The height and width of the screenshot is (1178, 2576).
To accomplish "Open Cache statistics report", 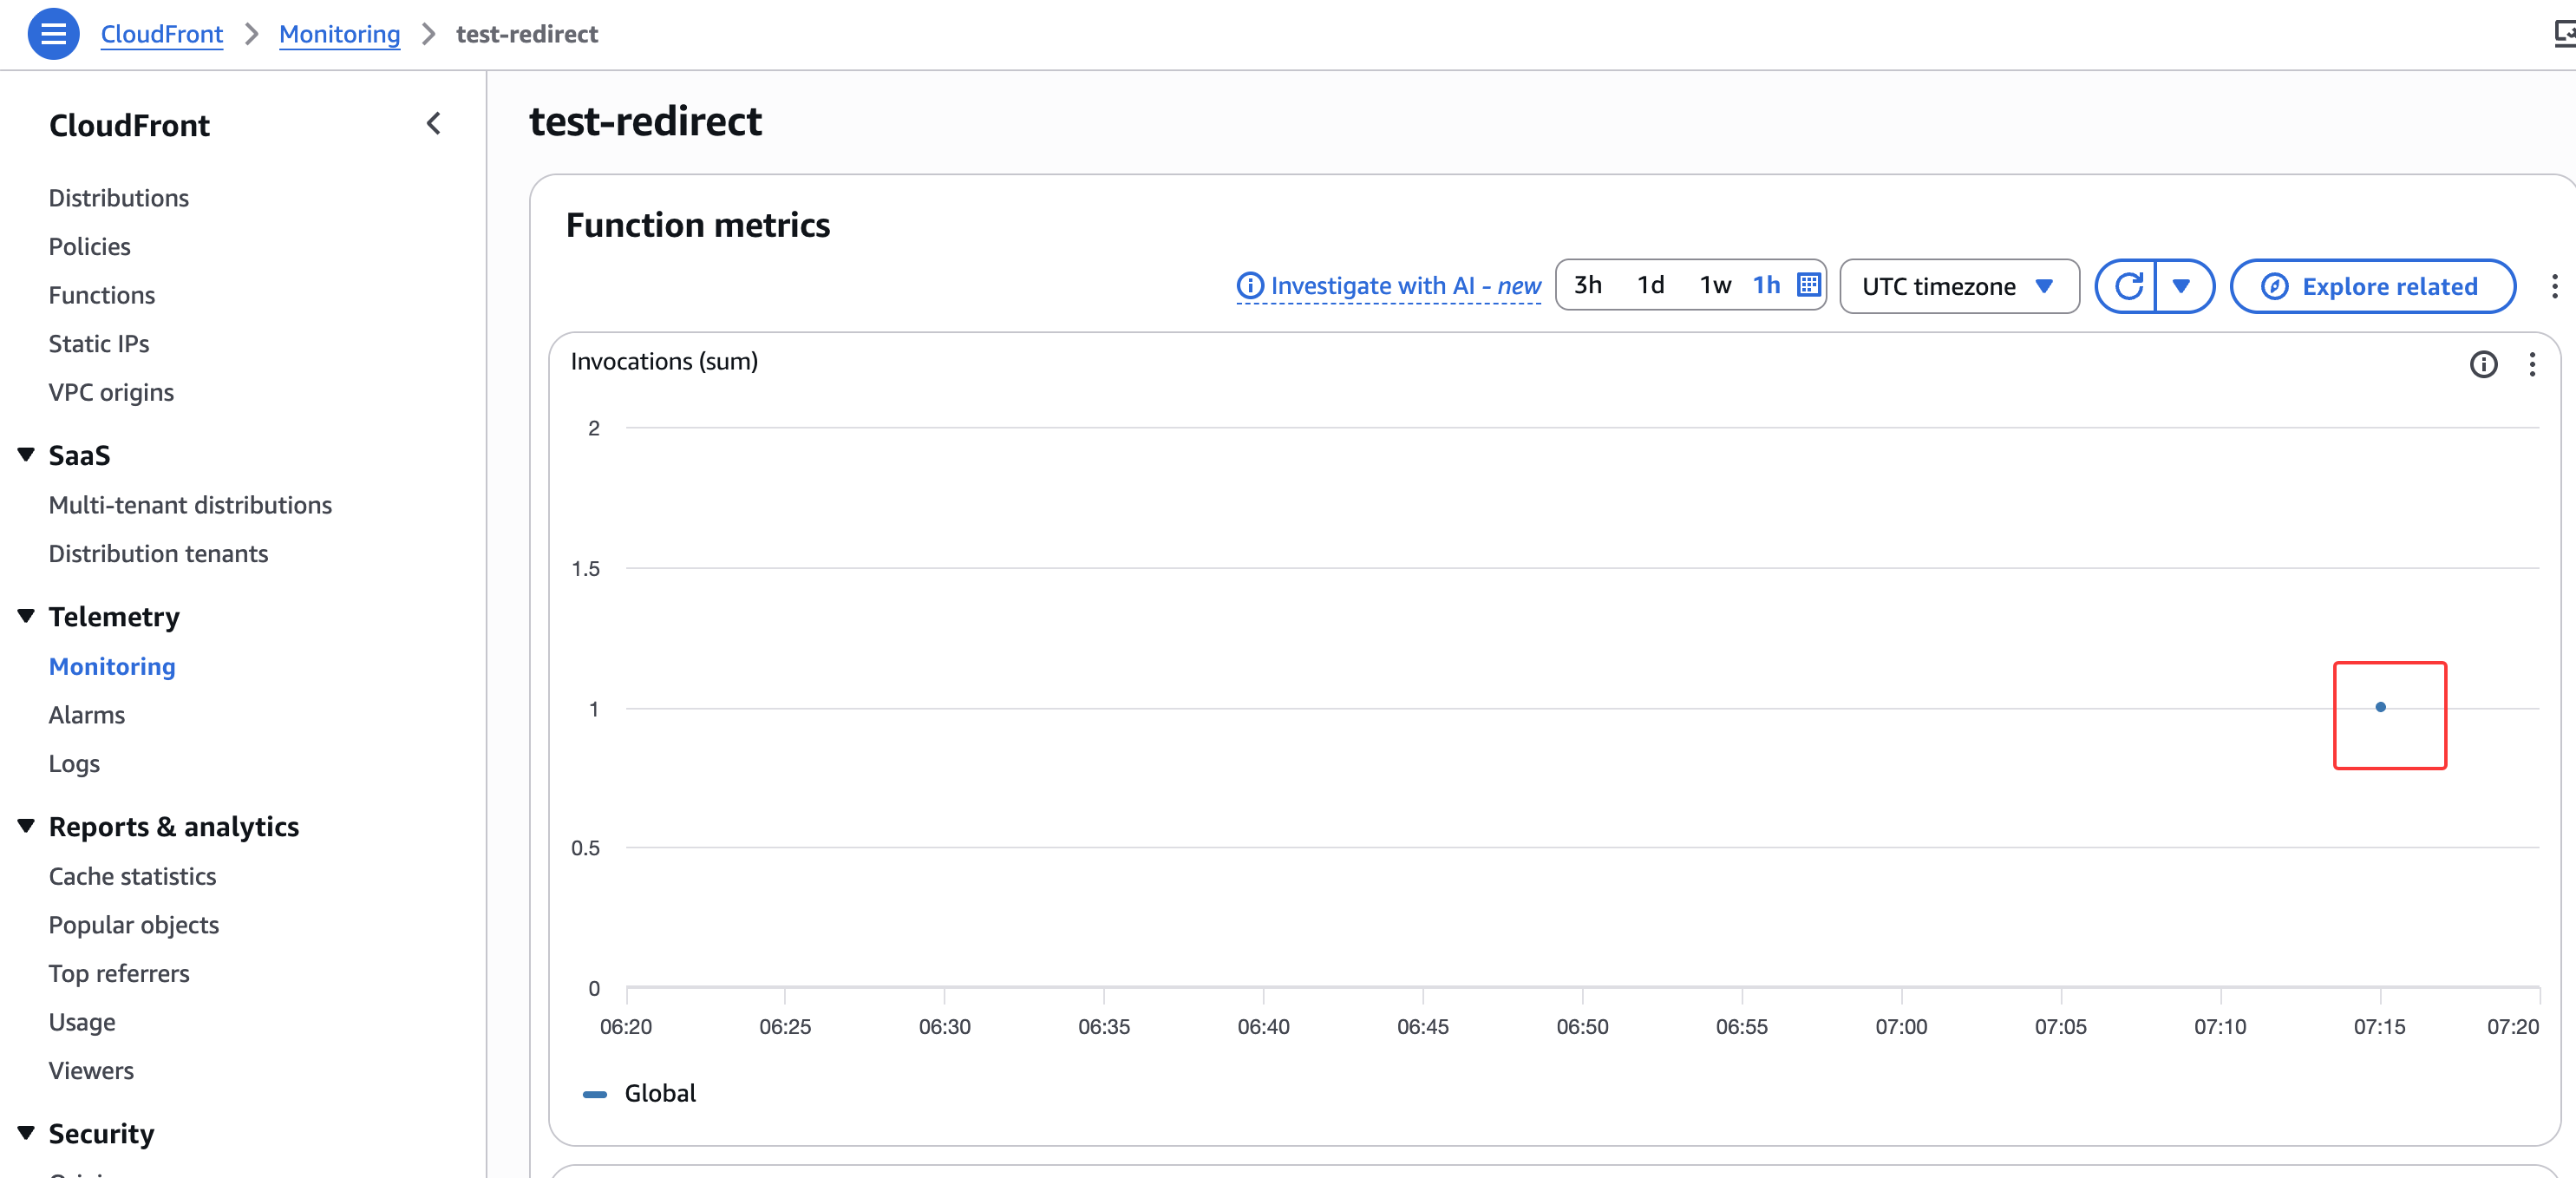I will point(132,876).
